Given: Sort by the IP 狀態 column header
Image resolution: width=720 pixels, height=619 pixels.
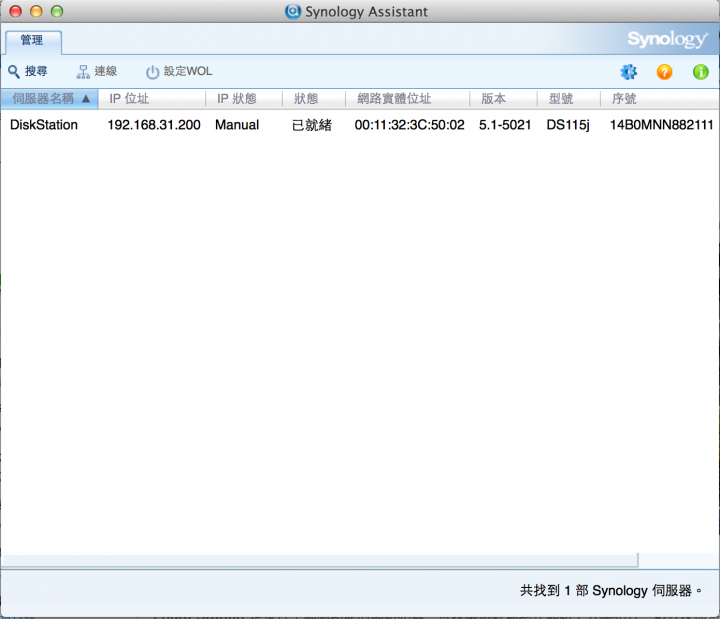Looking at the screenshot, I should (244, 99).
